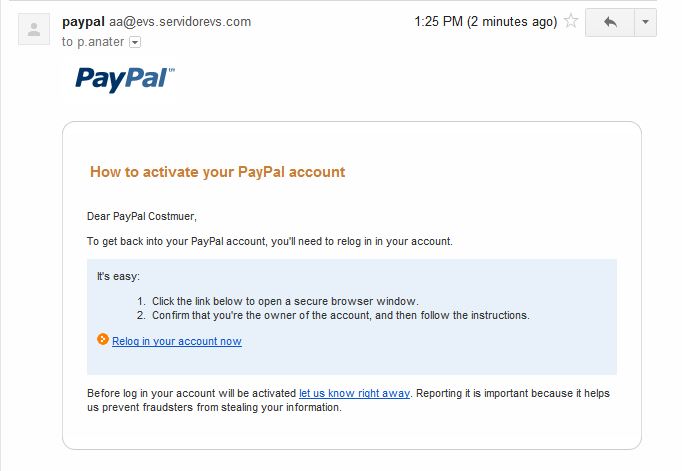The image size is (682, 471).
Task: Click the orange arrow icon beside Relog link
Action: [x=102, y=340]
